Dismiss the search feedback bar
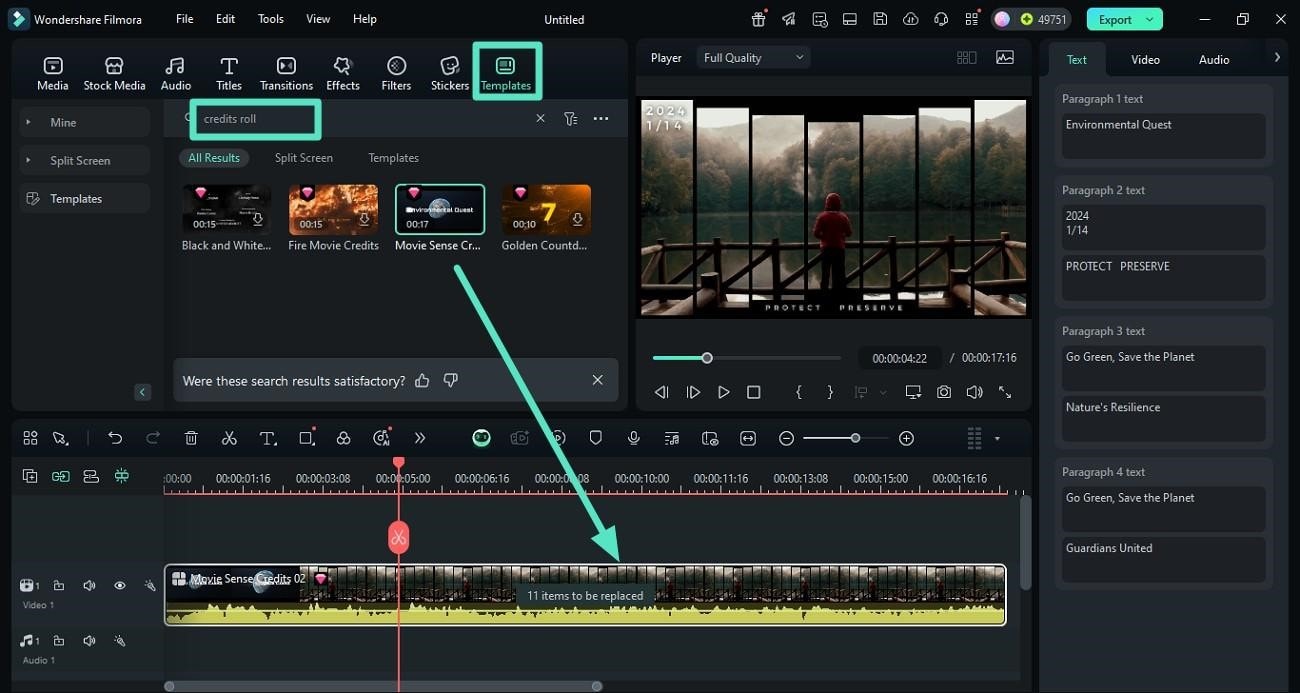Screen dimensions: 1300x693 click(x=597, y=380)
